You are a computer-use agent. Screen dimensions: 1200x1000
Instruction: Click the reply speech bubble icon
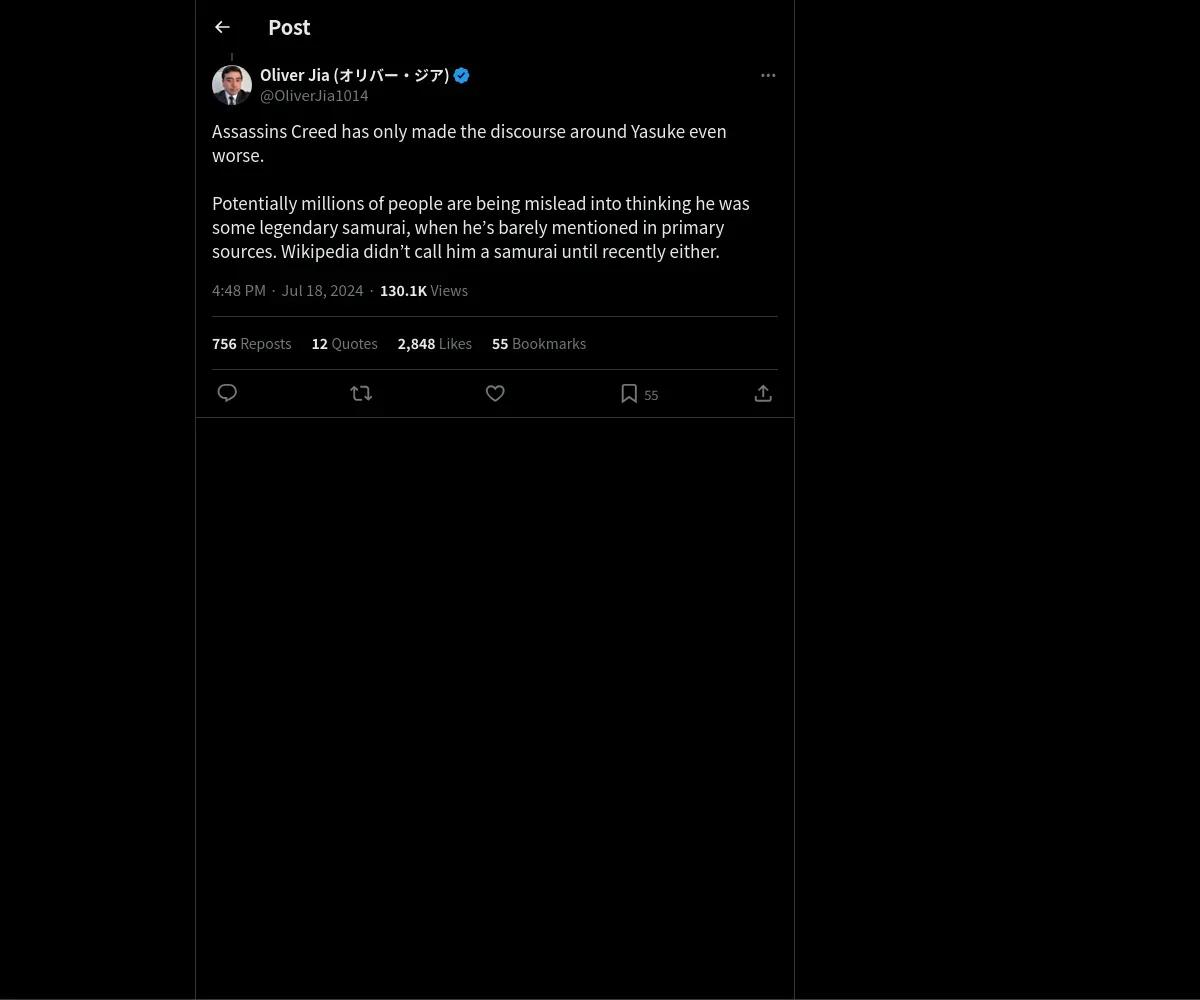click(227, 393)
